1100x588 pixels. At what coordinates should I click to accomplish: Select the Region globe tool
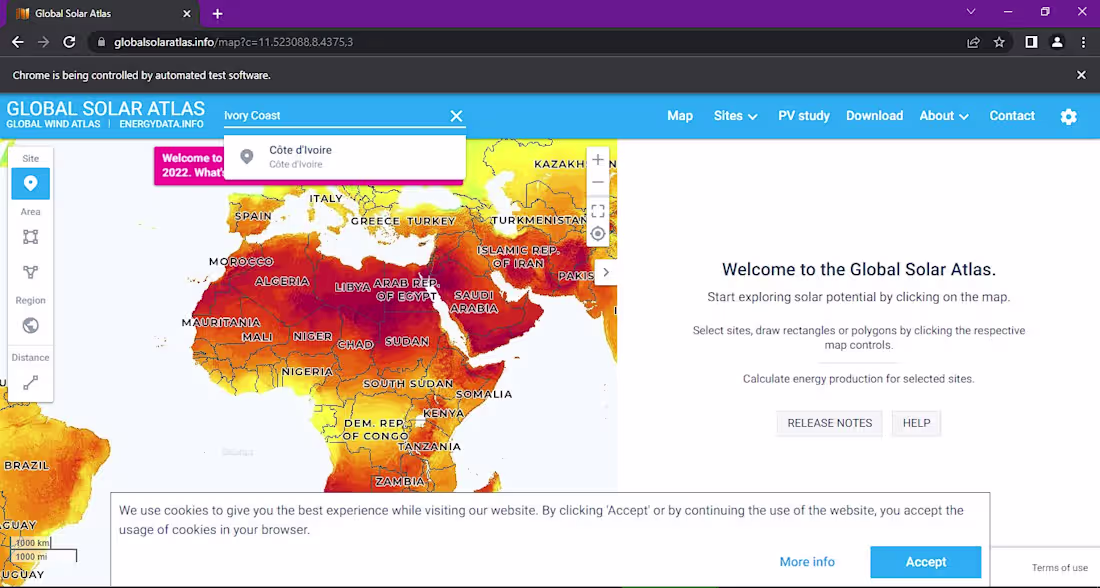(x=30, y=325)
